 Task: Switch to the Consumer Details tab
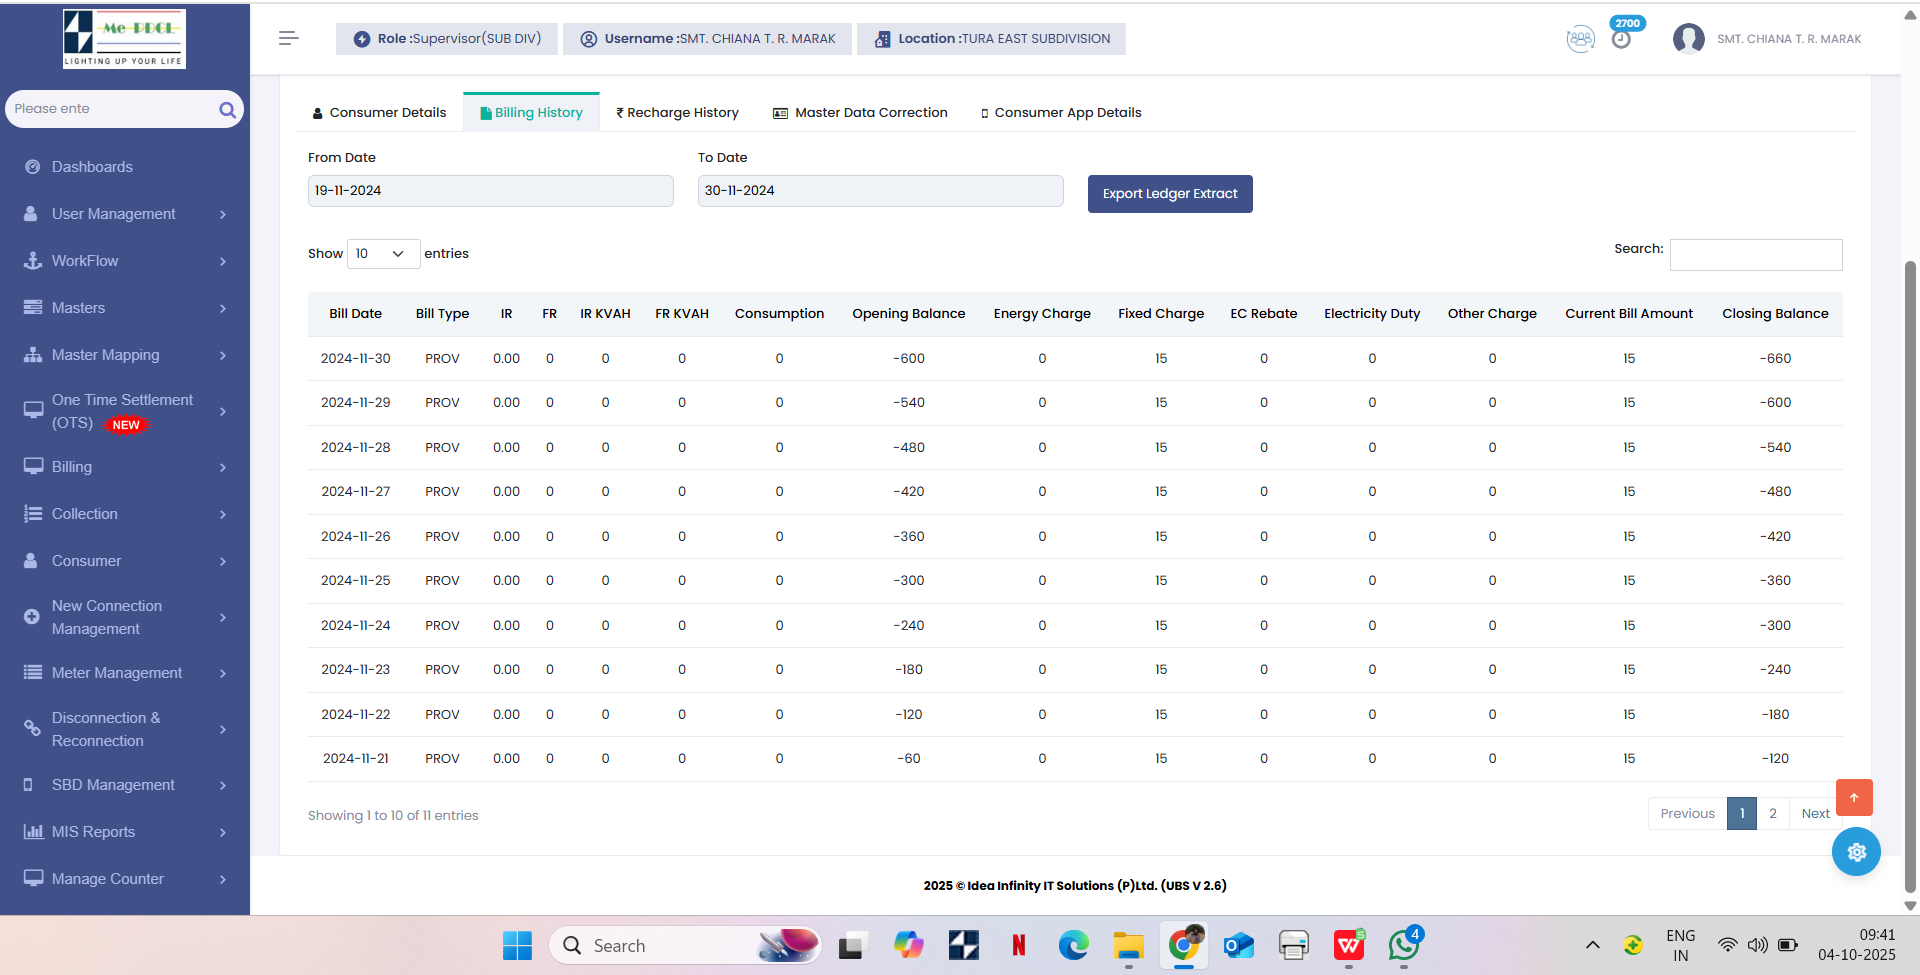379,113
